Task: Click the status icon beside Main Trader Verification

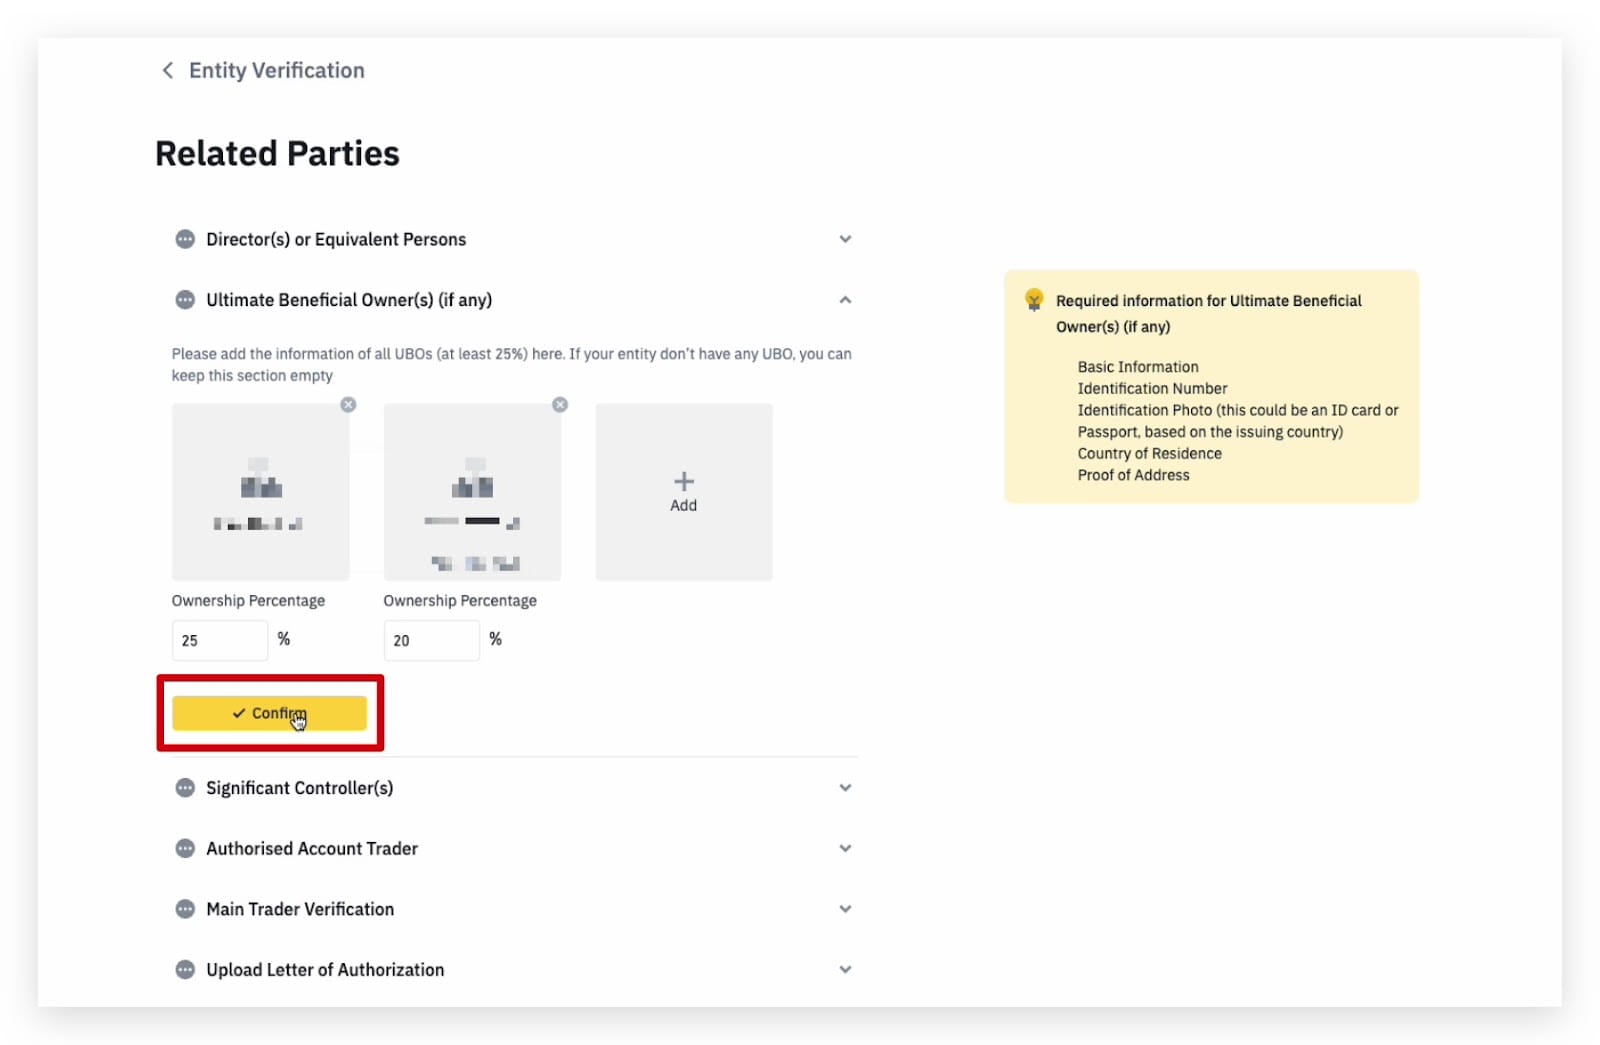Action: 185,909
